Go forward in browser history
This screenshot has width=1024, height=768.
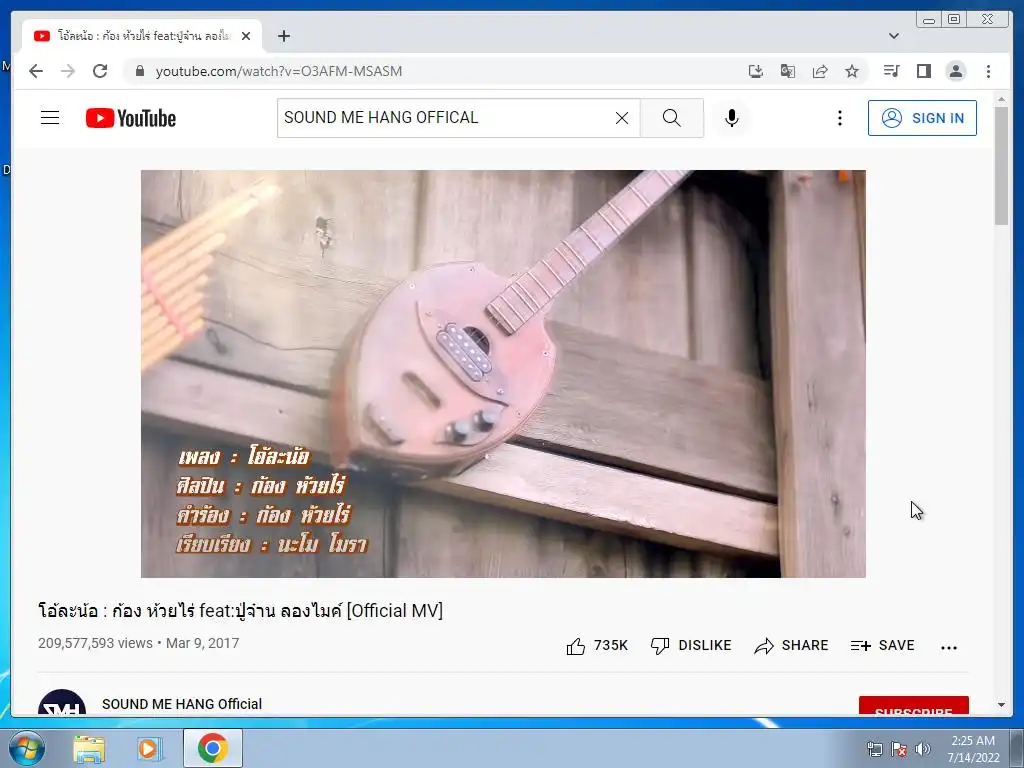[68, 71]
